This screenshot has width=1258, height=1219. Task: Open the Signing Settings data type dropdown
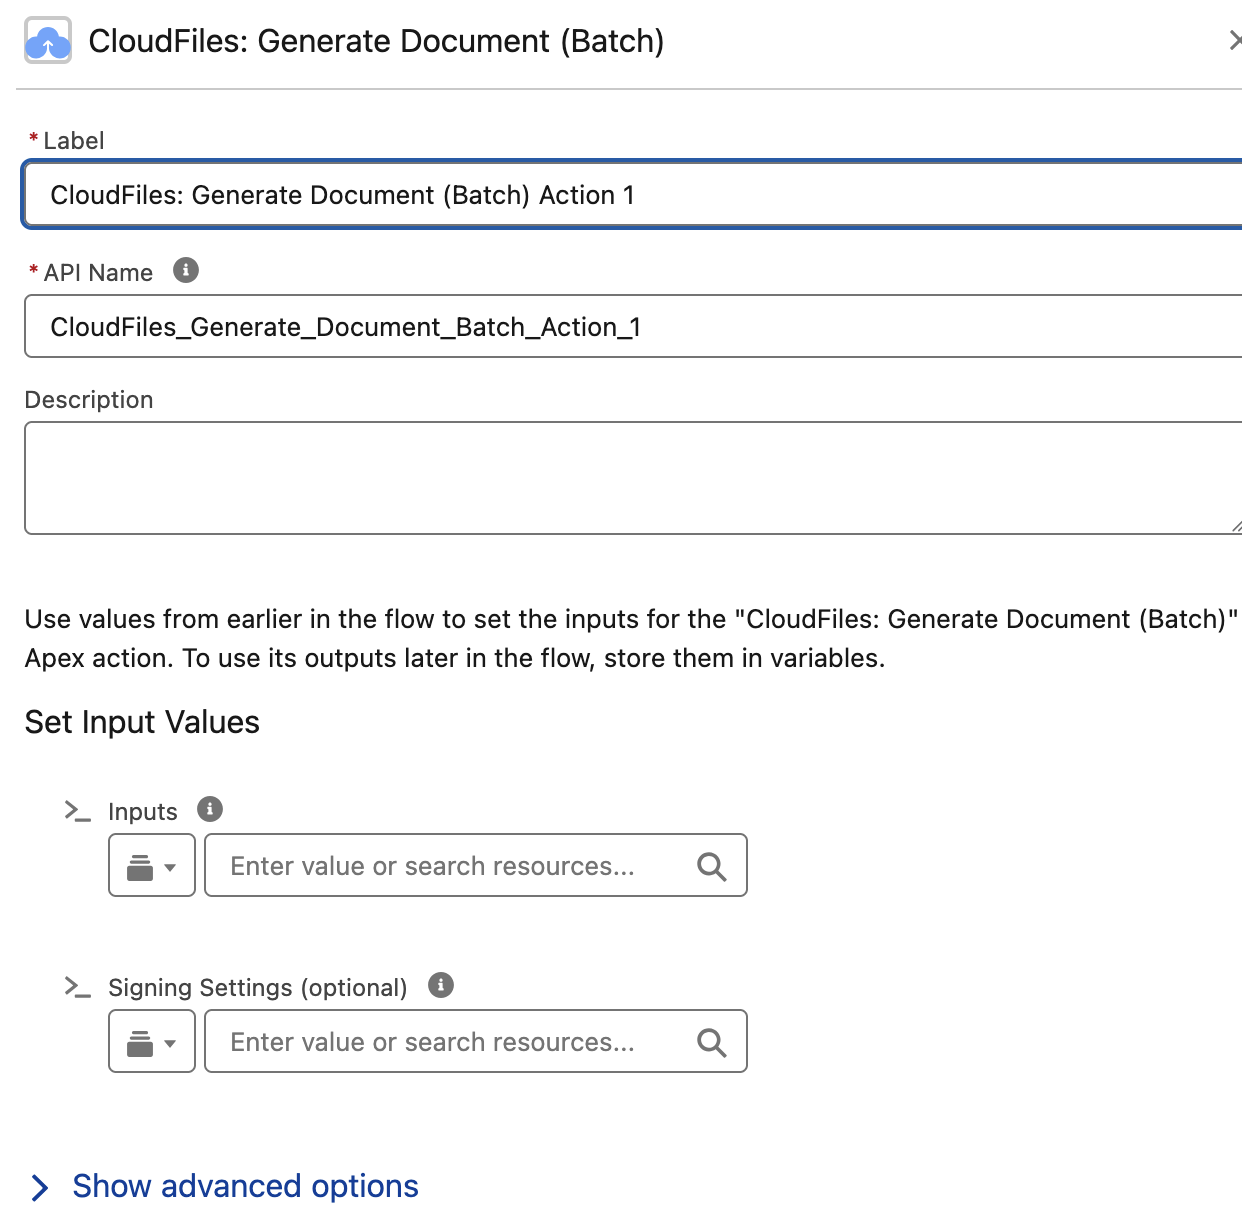tap(152, 1041)
